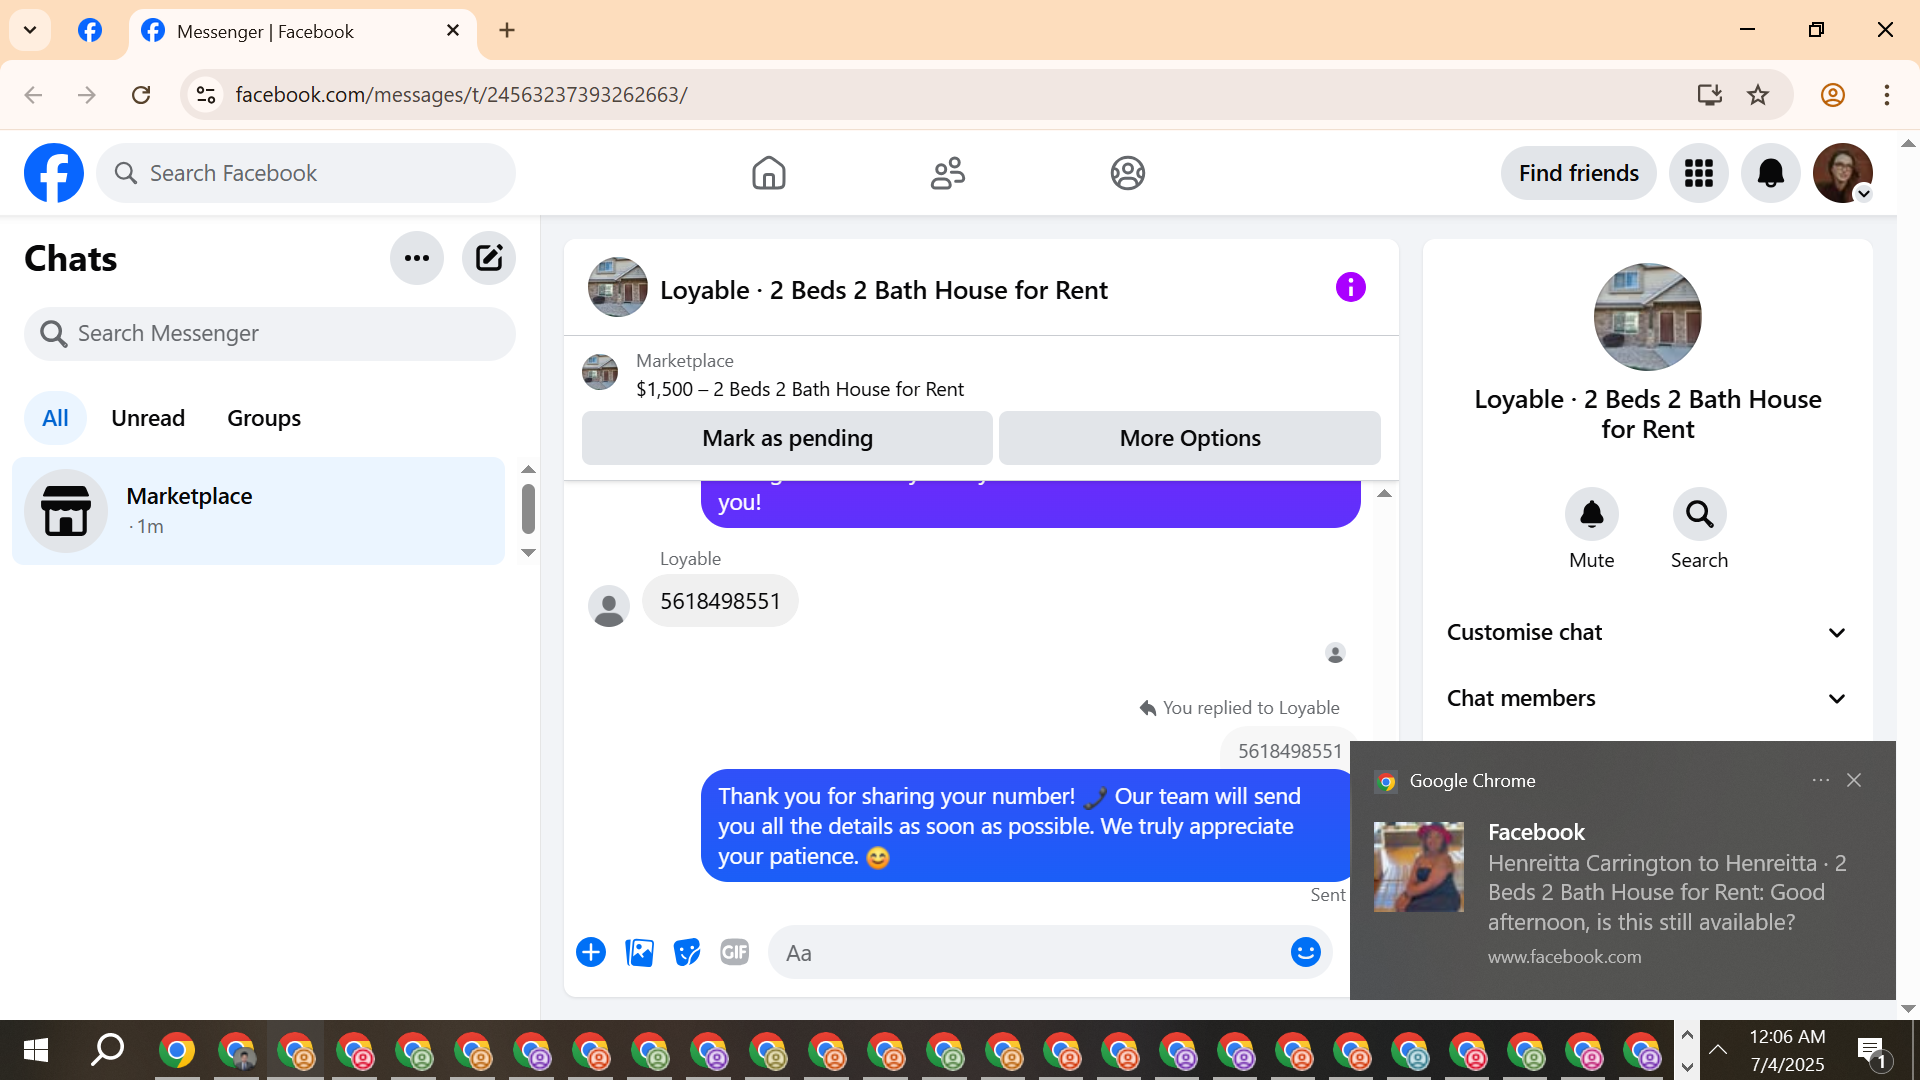The image size is (1920, 1080).
Task: Open the account profile picture dropdown
Action: point(1842,173)
